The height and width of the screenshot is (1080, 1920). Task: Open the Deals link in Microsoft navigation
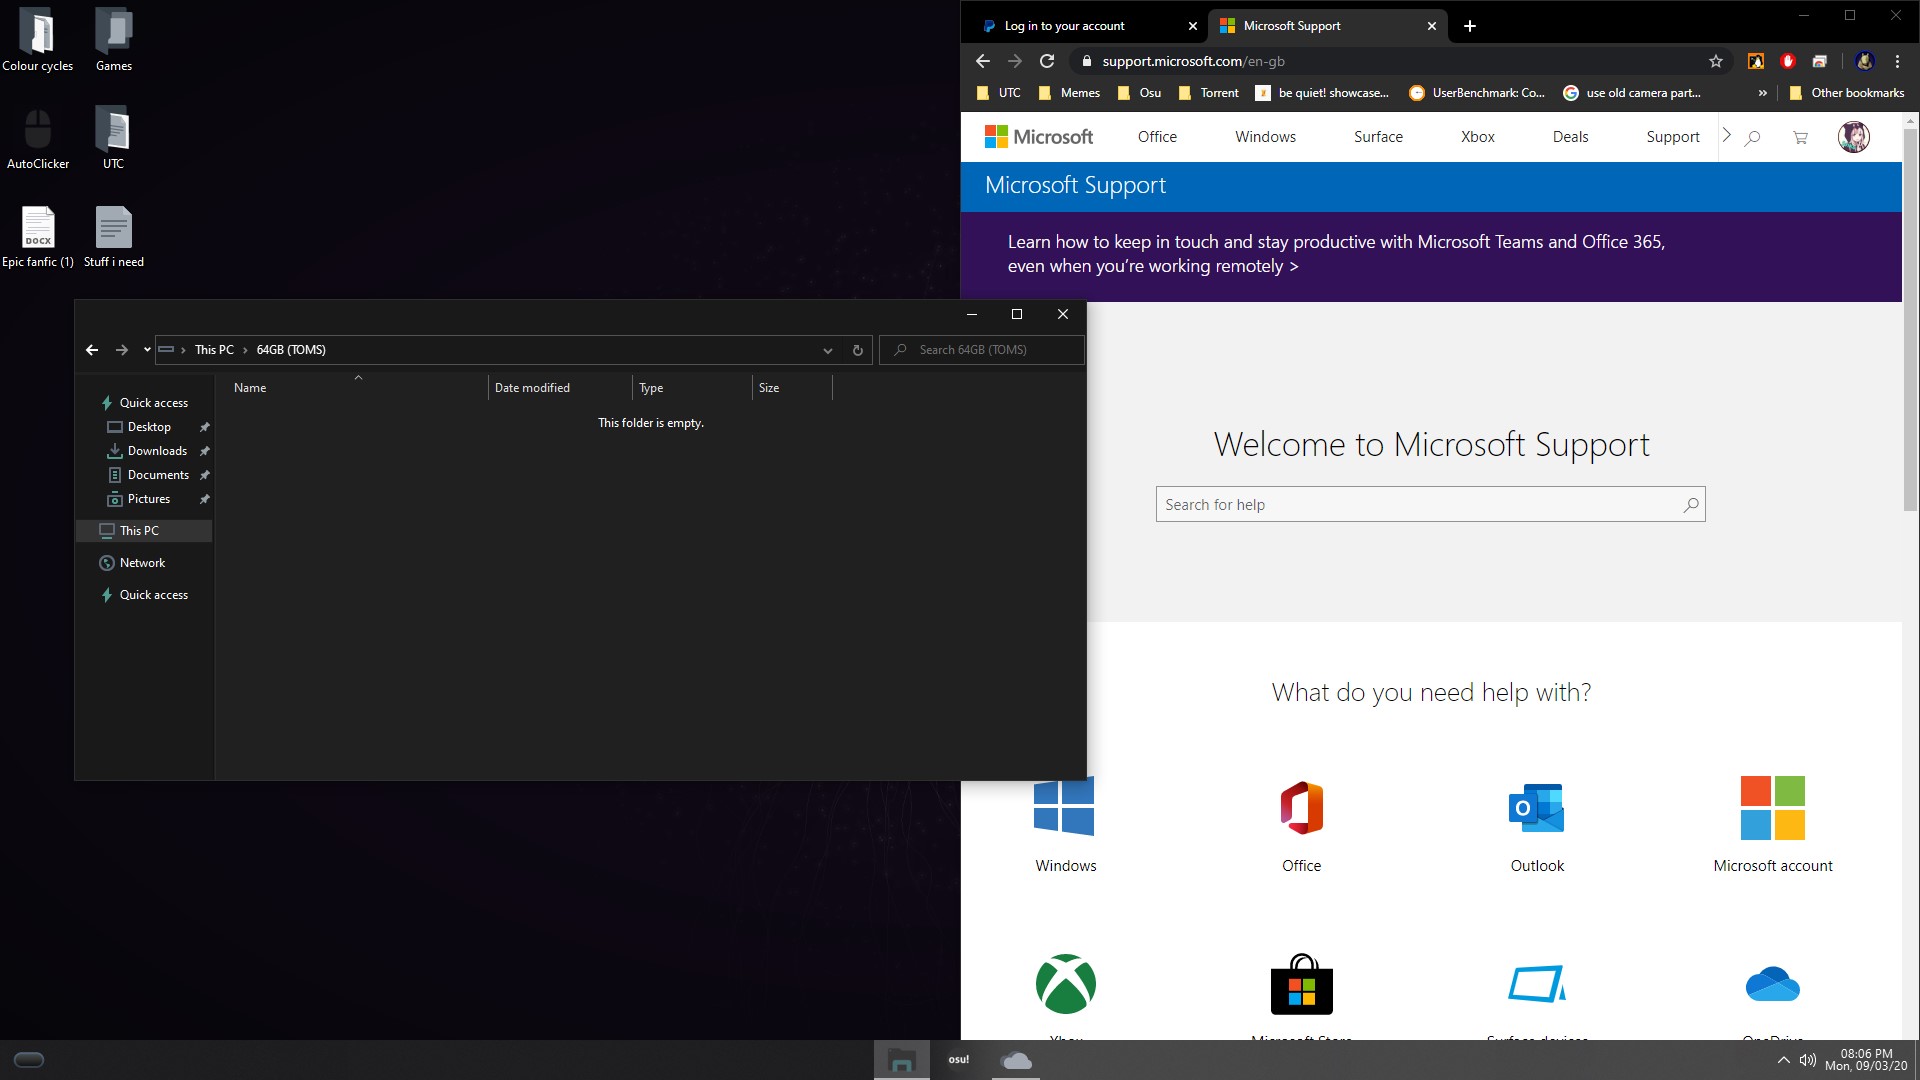pos(1570,137)
